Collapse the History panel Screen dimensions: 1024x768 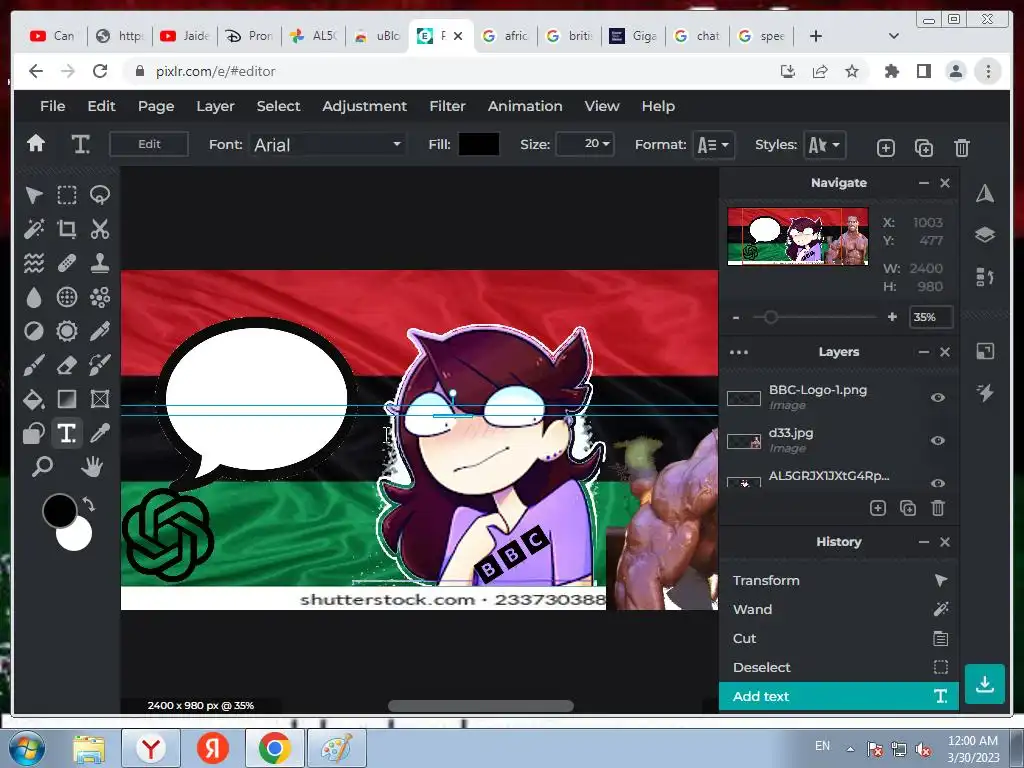923,542
